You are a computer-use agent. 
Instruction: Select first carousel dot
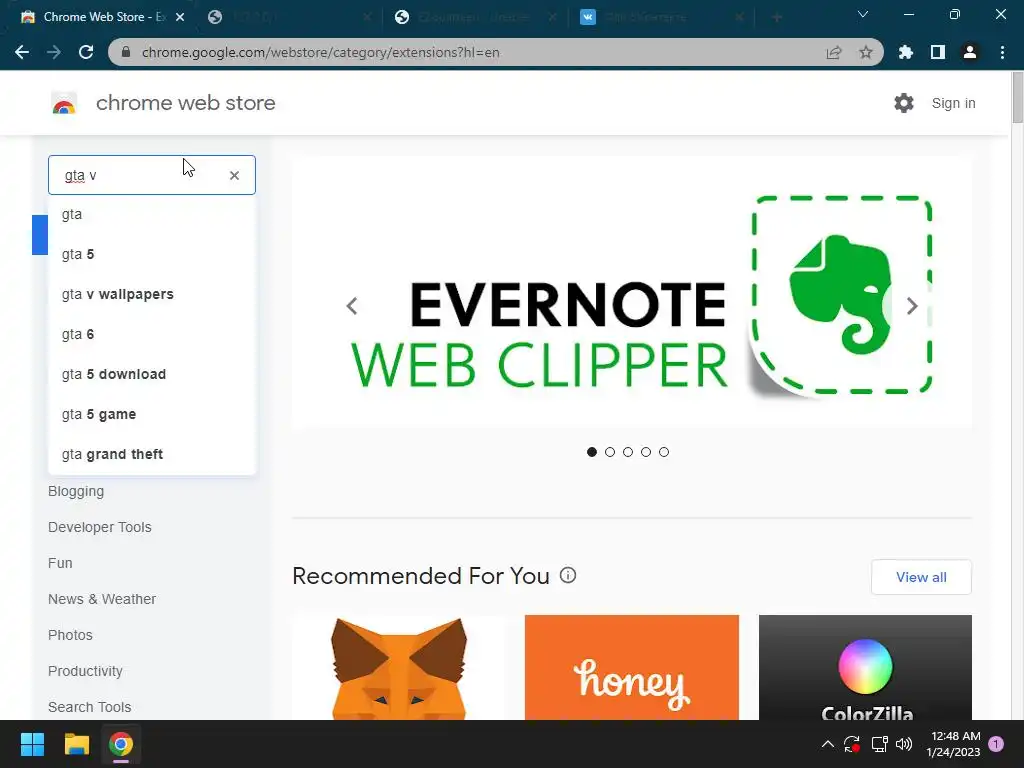(x=592, y=452)
